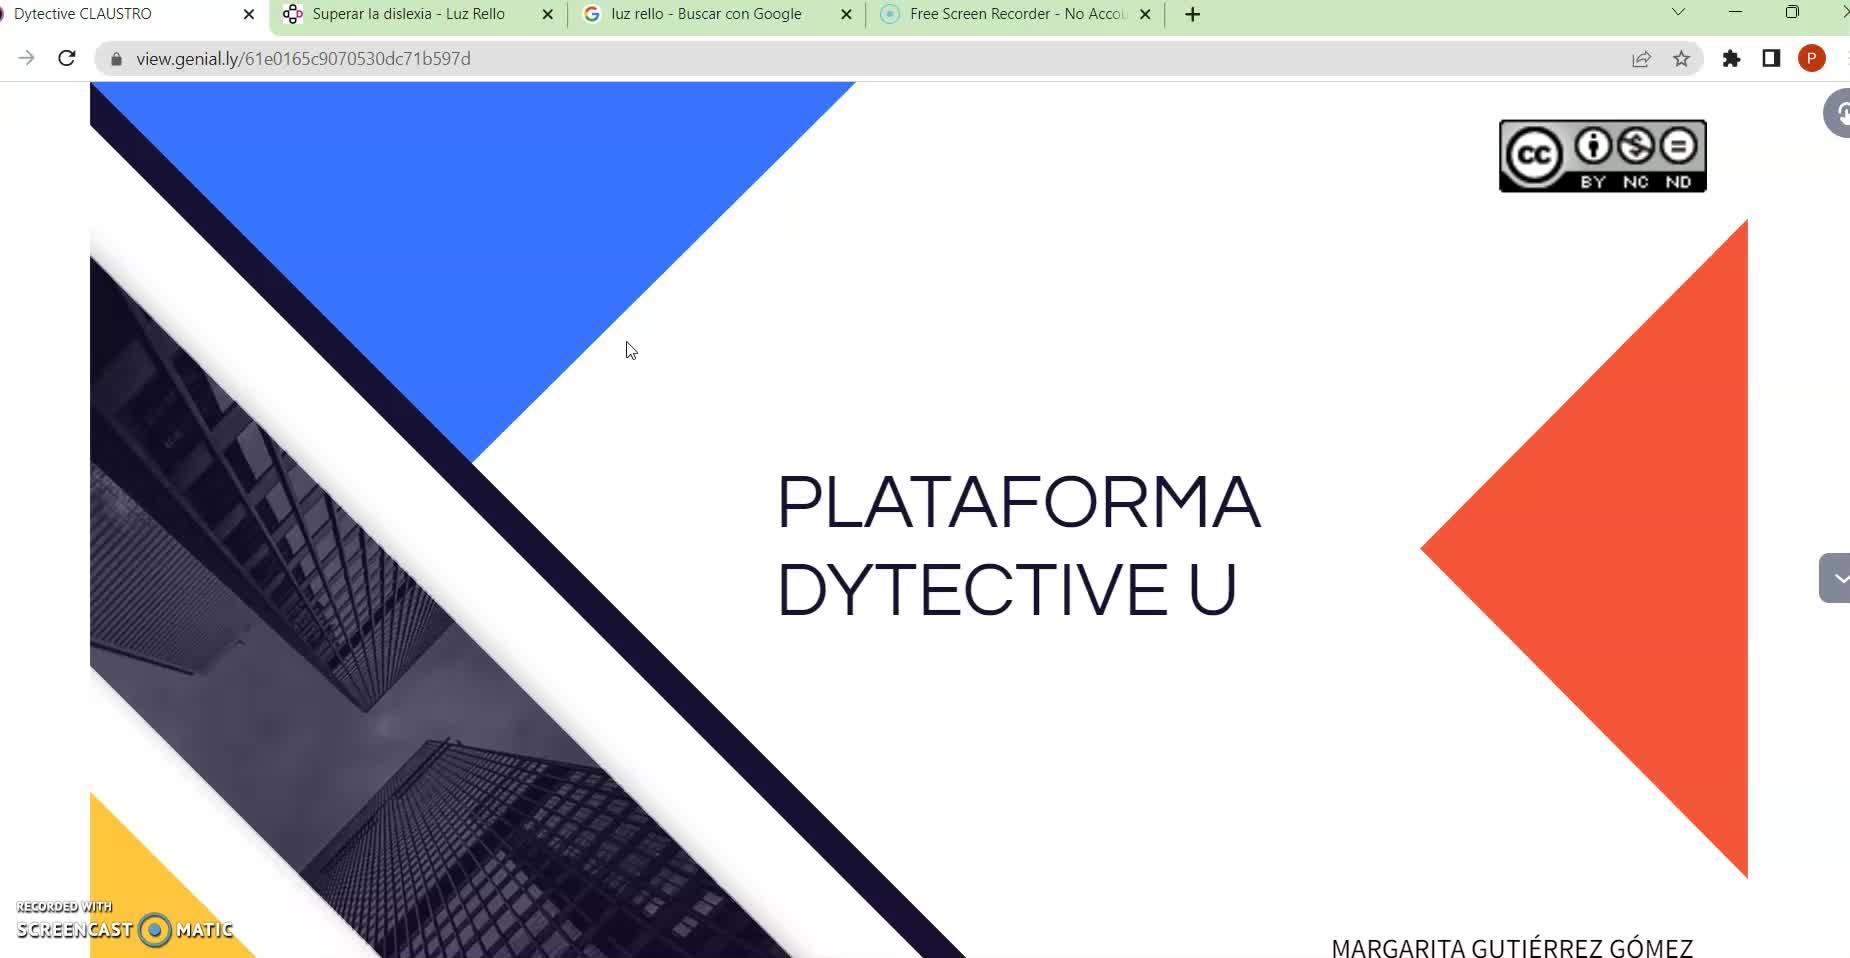Go forward to the next page
The width and height of the screenshot is (1850, 958).
pos(27,59)
